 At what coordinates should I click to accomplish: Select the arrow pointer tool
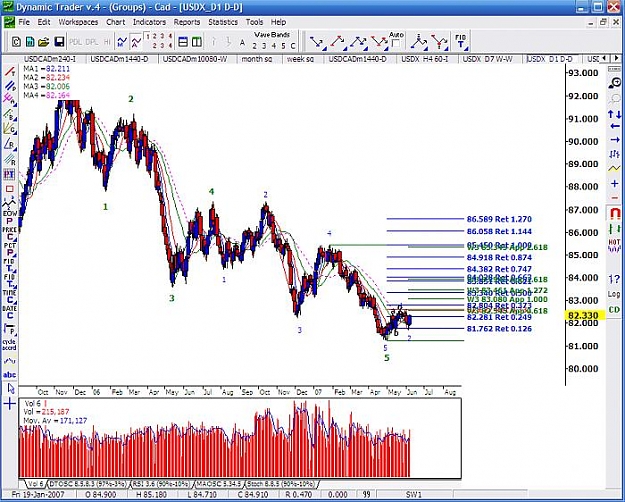(x=11, y=388)
